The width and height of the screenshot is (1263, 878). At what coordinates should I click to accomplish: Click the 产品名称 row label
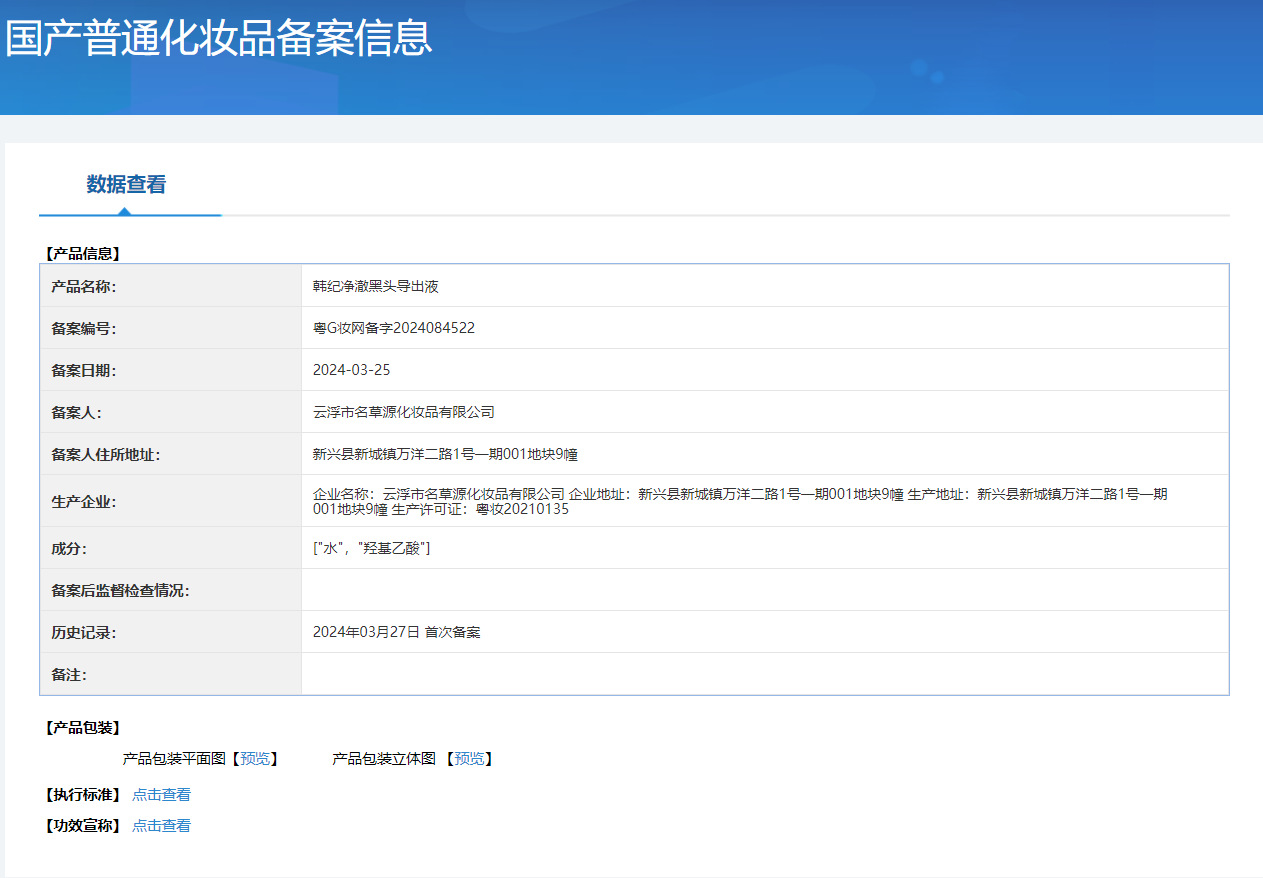click(84, 286)
